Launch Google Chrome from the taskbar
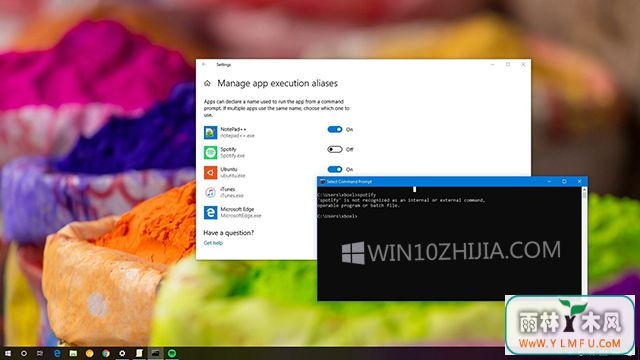Screen dimensions: 640x360 point(106,353)
